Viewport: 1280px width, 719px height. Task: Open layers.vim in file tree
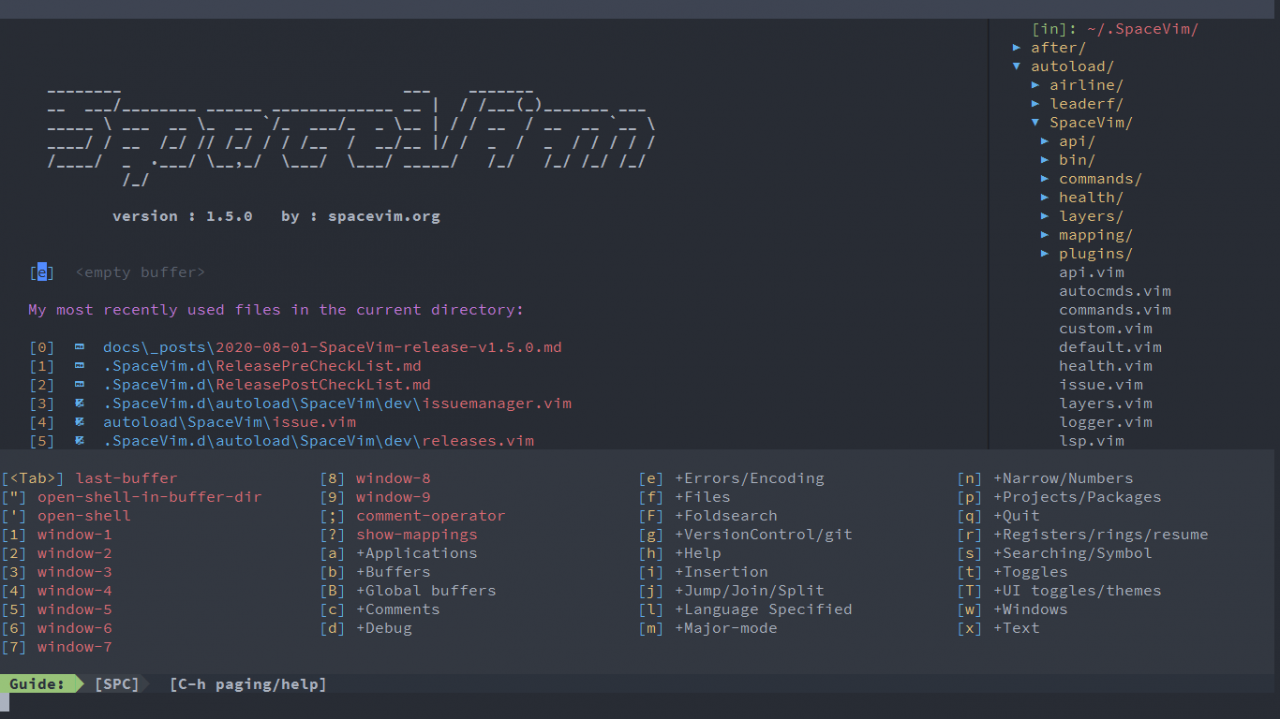pos(1105,403)
